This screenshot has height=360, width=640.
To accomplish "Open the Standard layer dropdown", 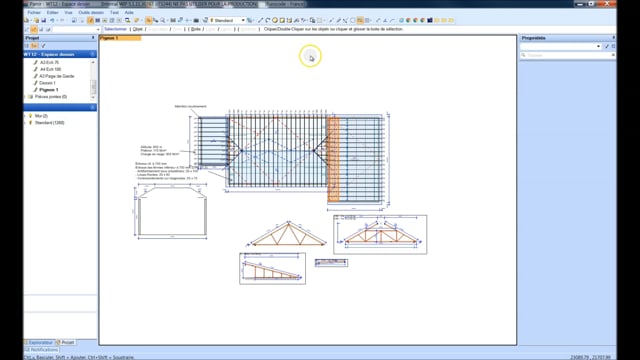I will pyautogui.click(x=228, y=20).
